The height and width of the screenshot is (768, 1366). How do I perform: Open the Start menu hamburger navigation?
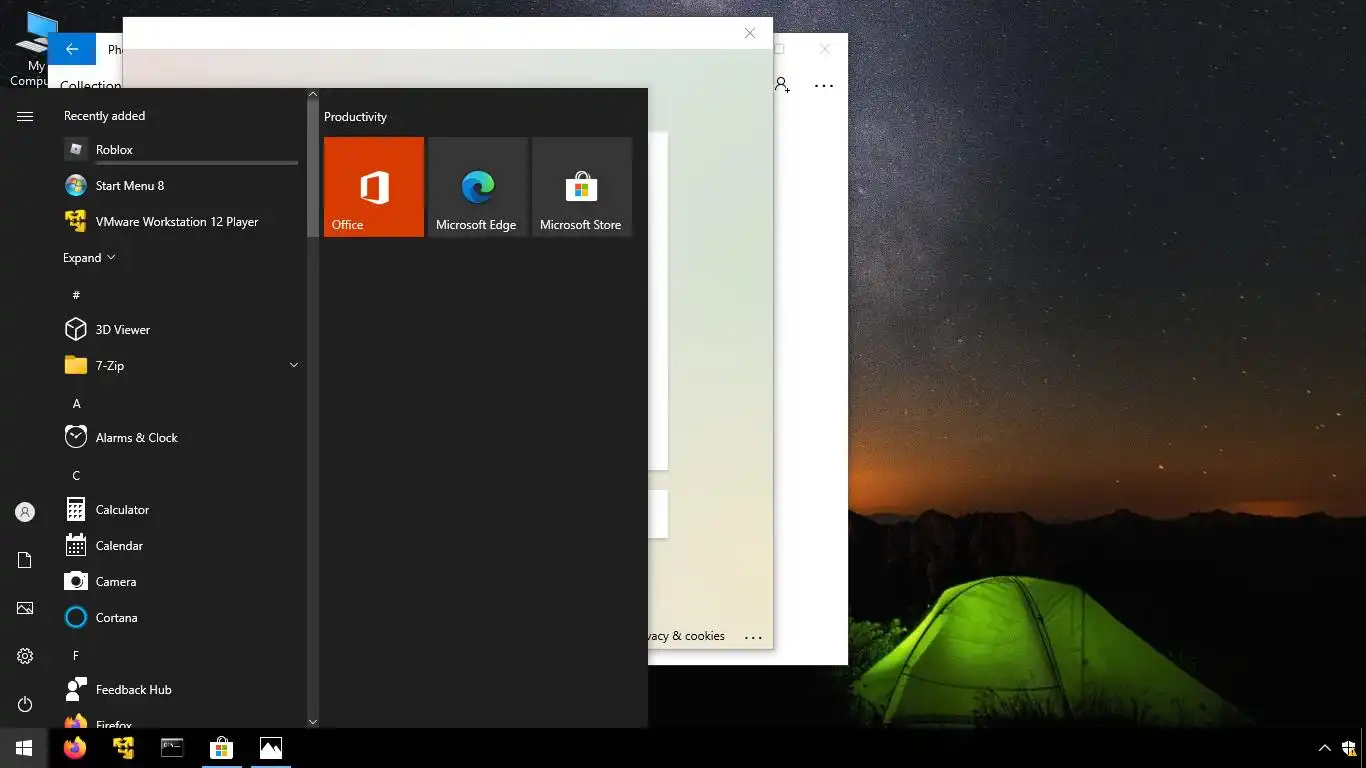click(25, 117)
